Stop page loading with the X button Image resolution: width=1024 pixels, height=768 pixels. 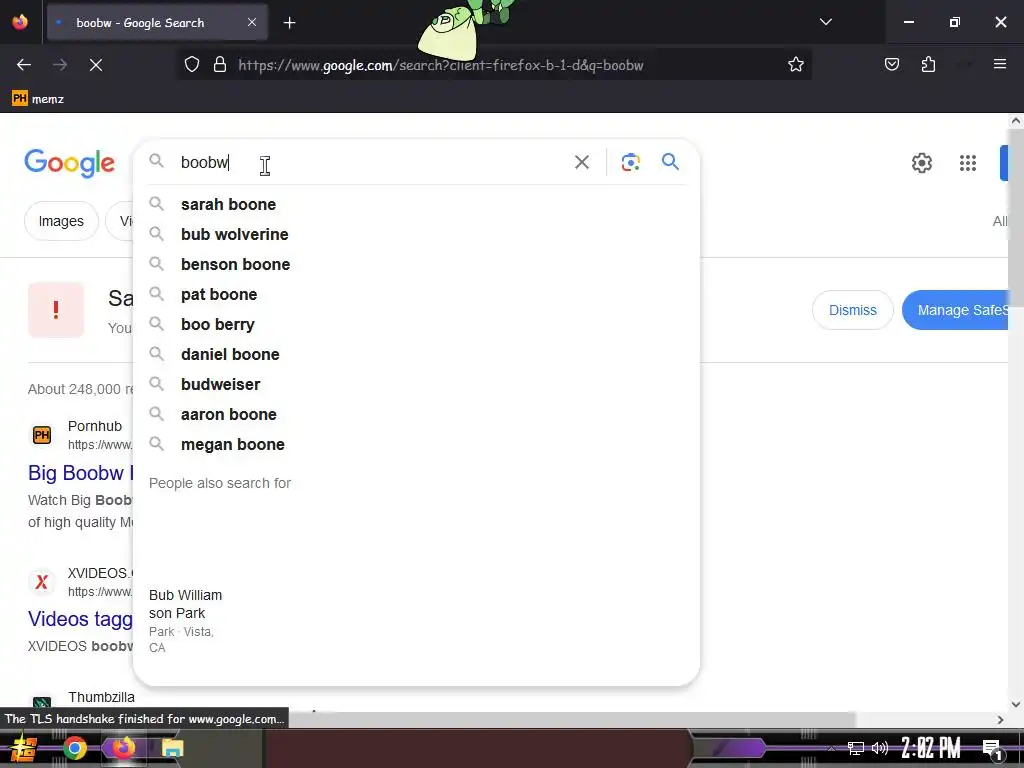pyautogui.click(x=96, y=65)
